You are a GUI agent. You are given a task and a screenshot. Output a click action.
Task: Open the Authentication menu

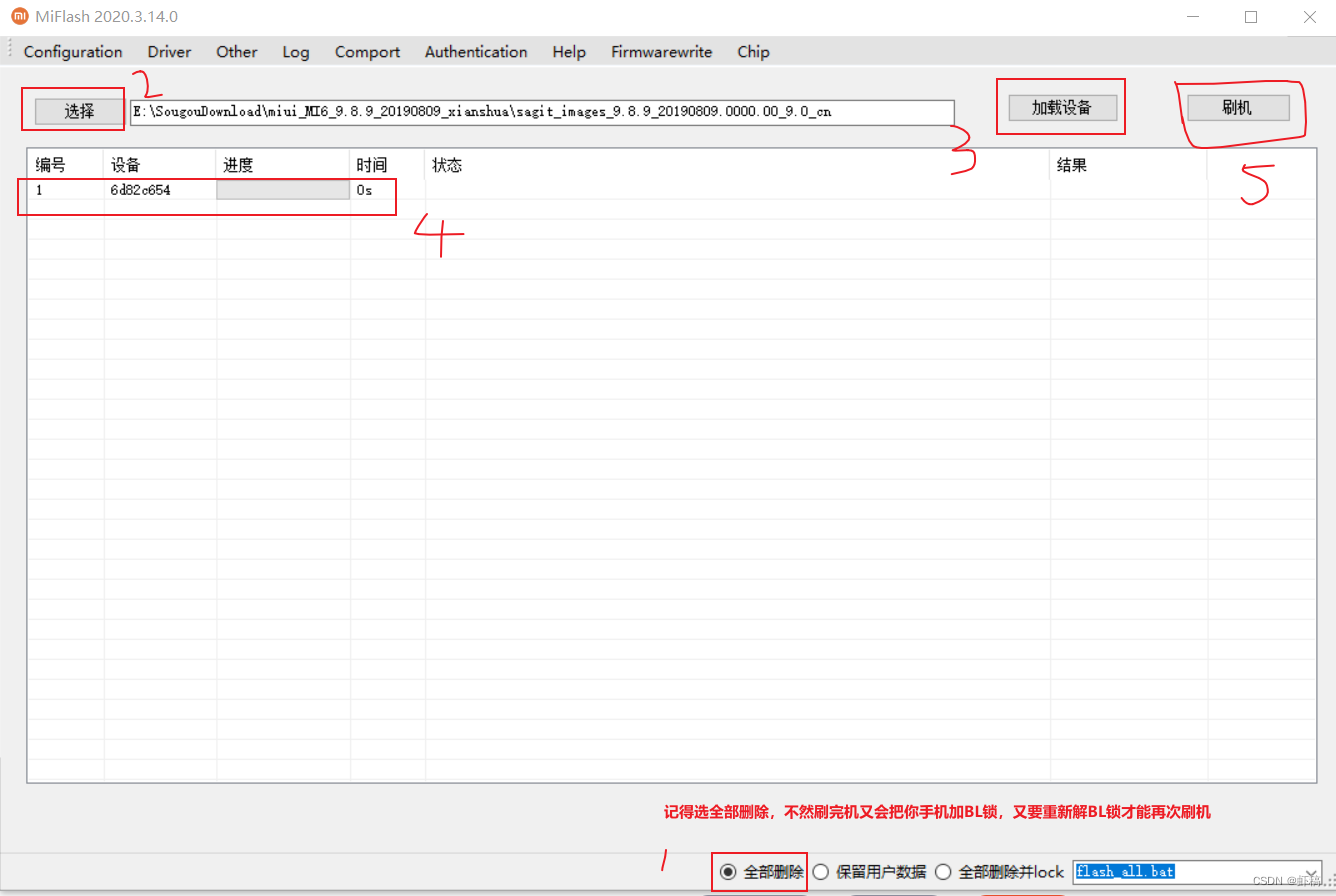(476, 52)
